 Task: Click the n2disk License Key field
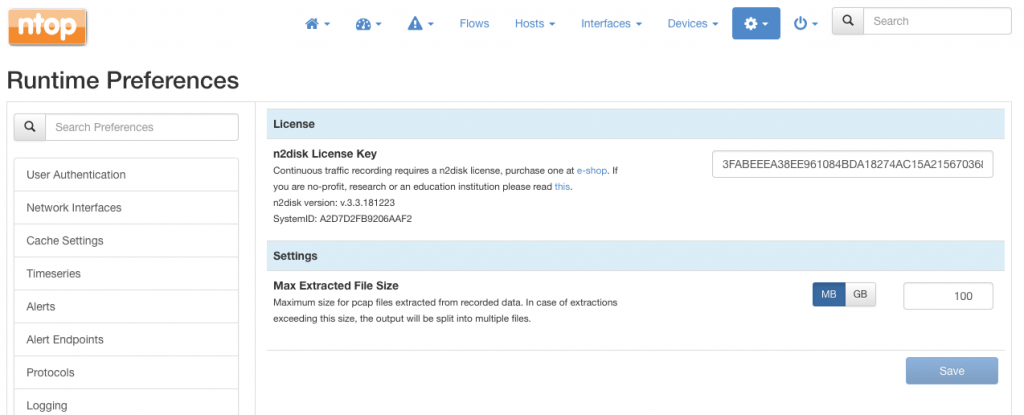[852, 165]
